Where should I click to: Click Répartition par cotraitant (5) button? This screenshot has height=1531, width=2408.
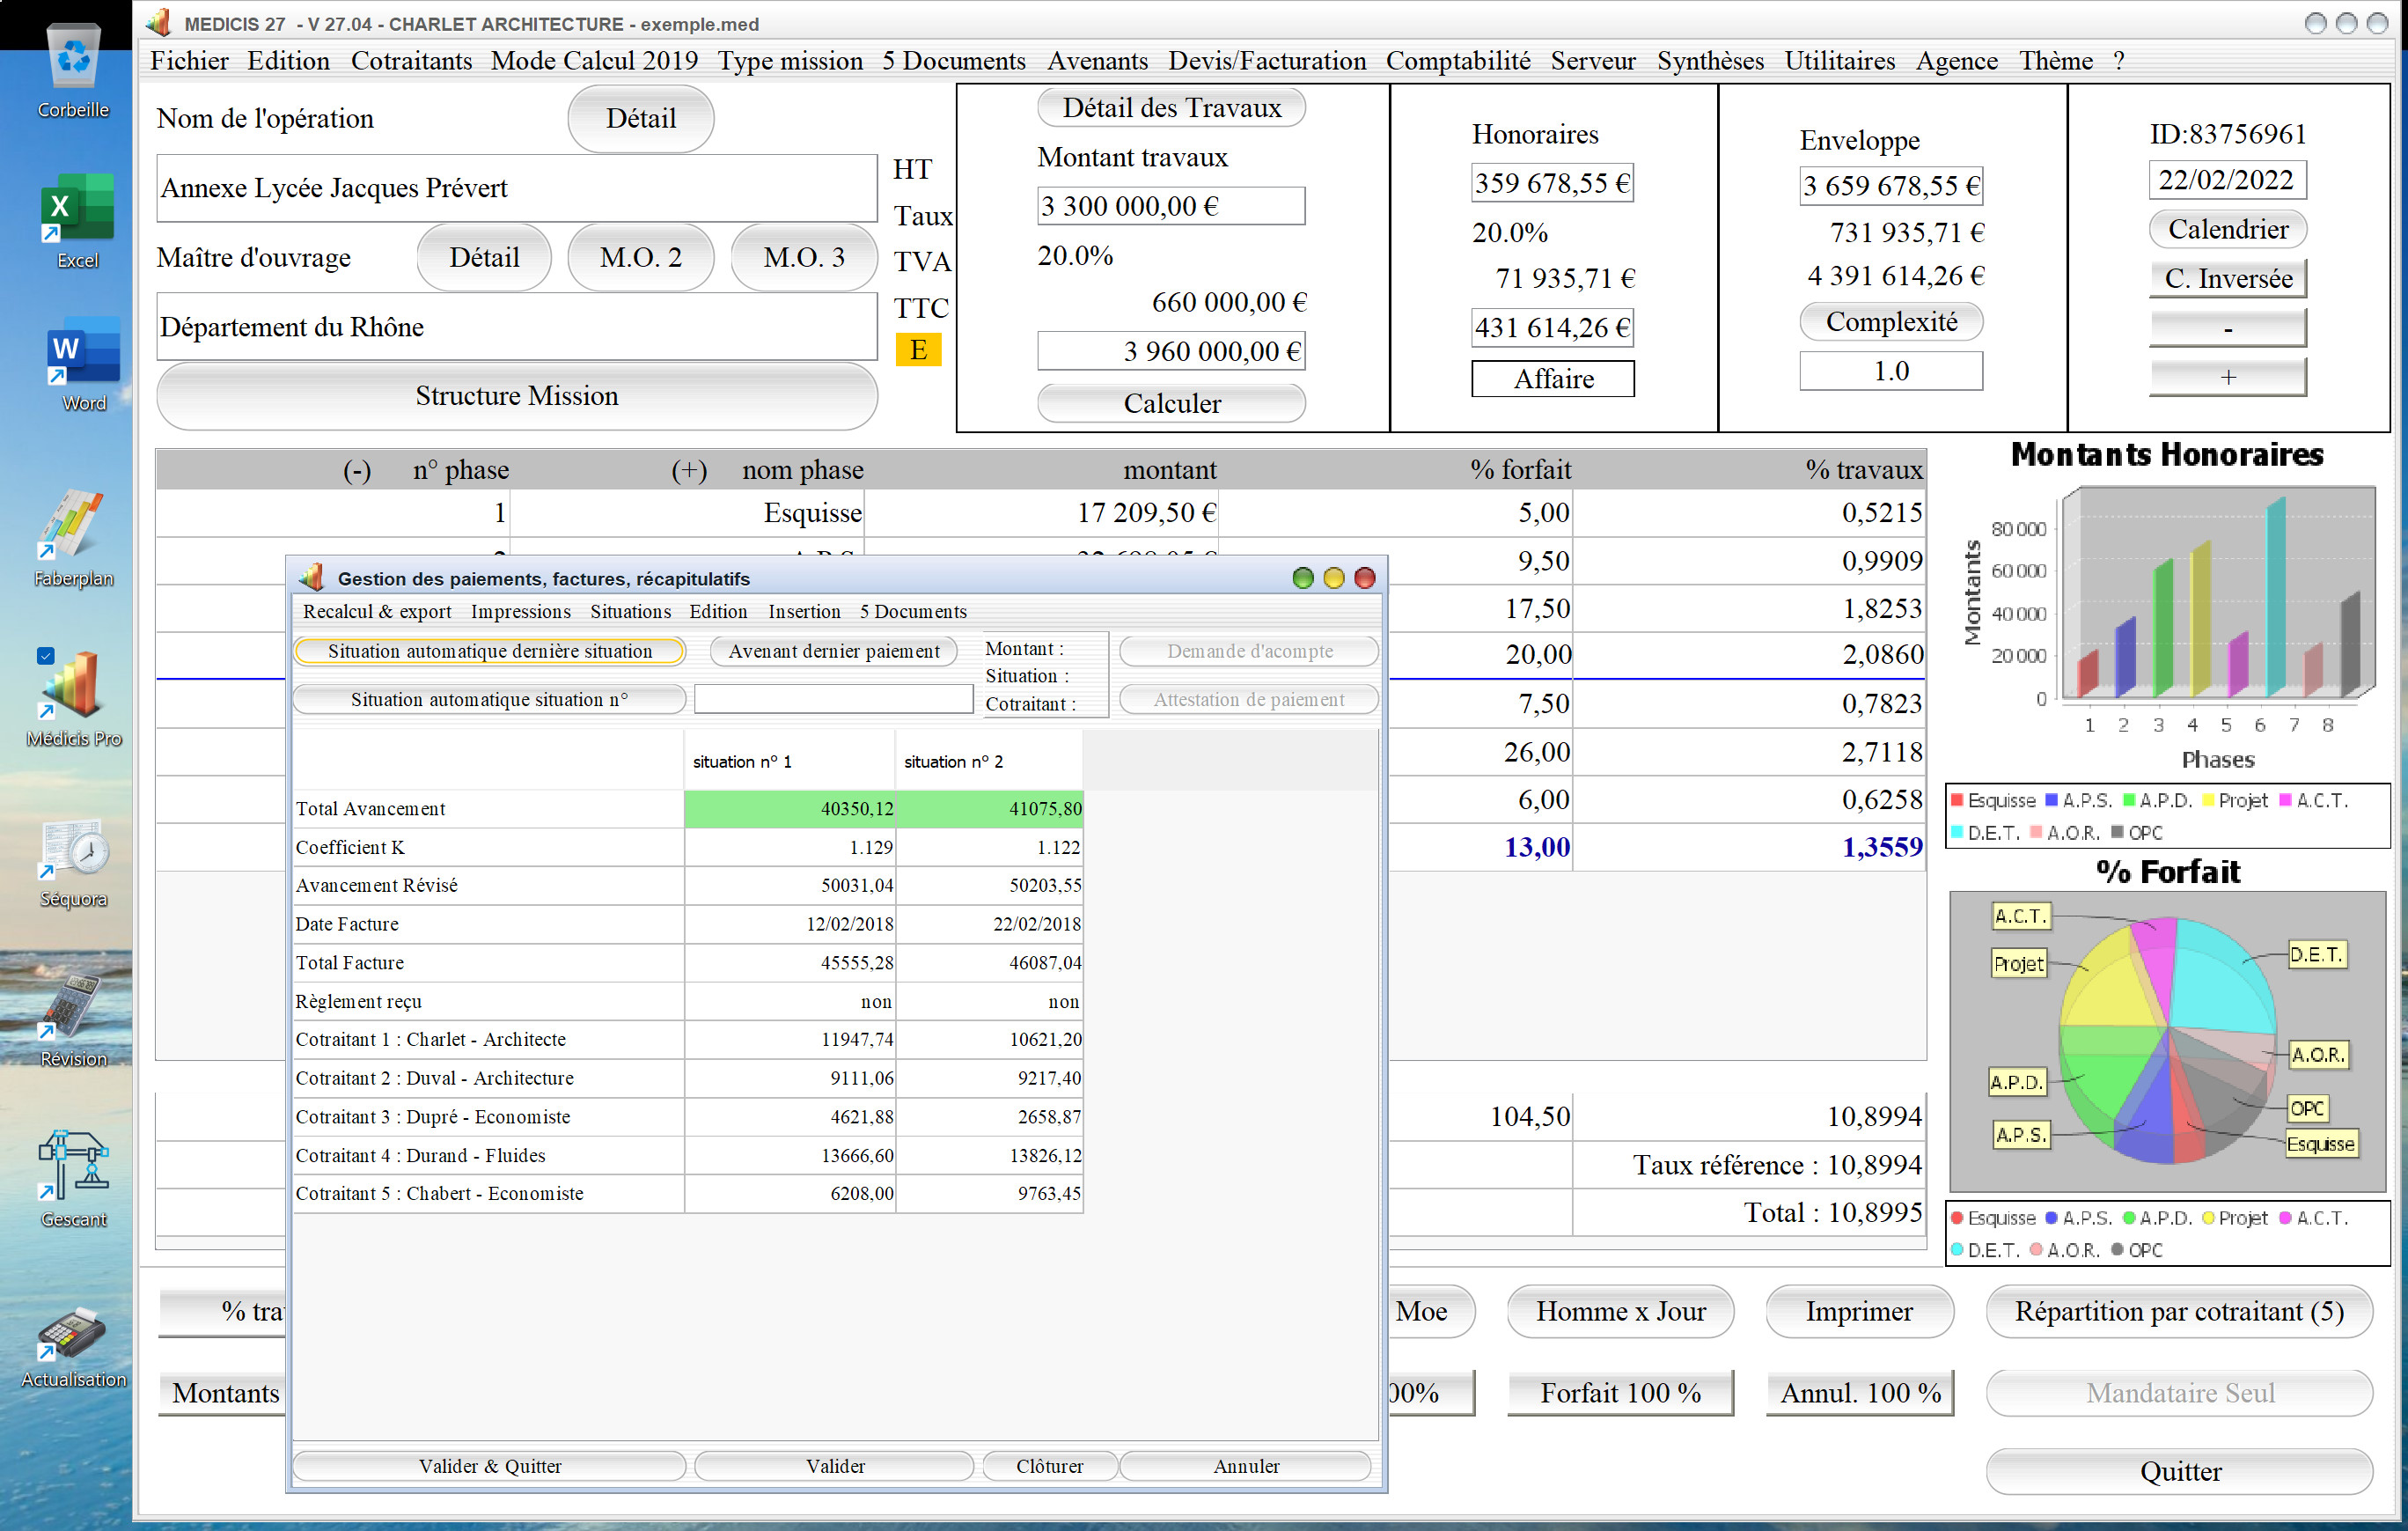tap(2179, 1311)
